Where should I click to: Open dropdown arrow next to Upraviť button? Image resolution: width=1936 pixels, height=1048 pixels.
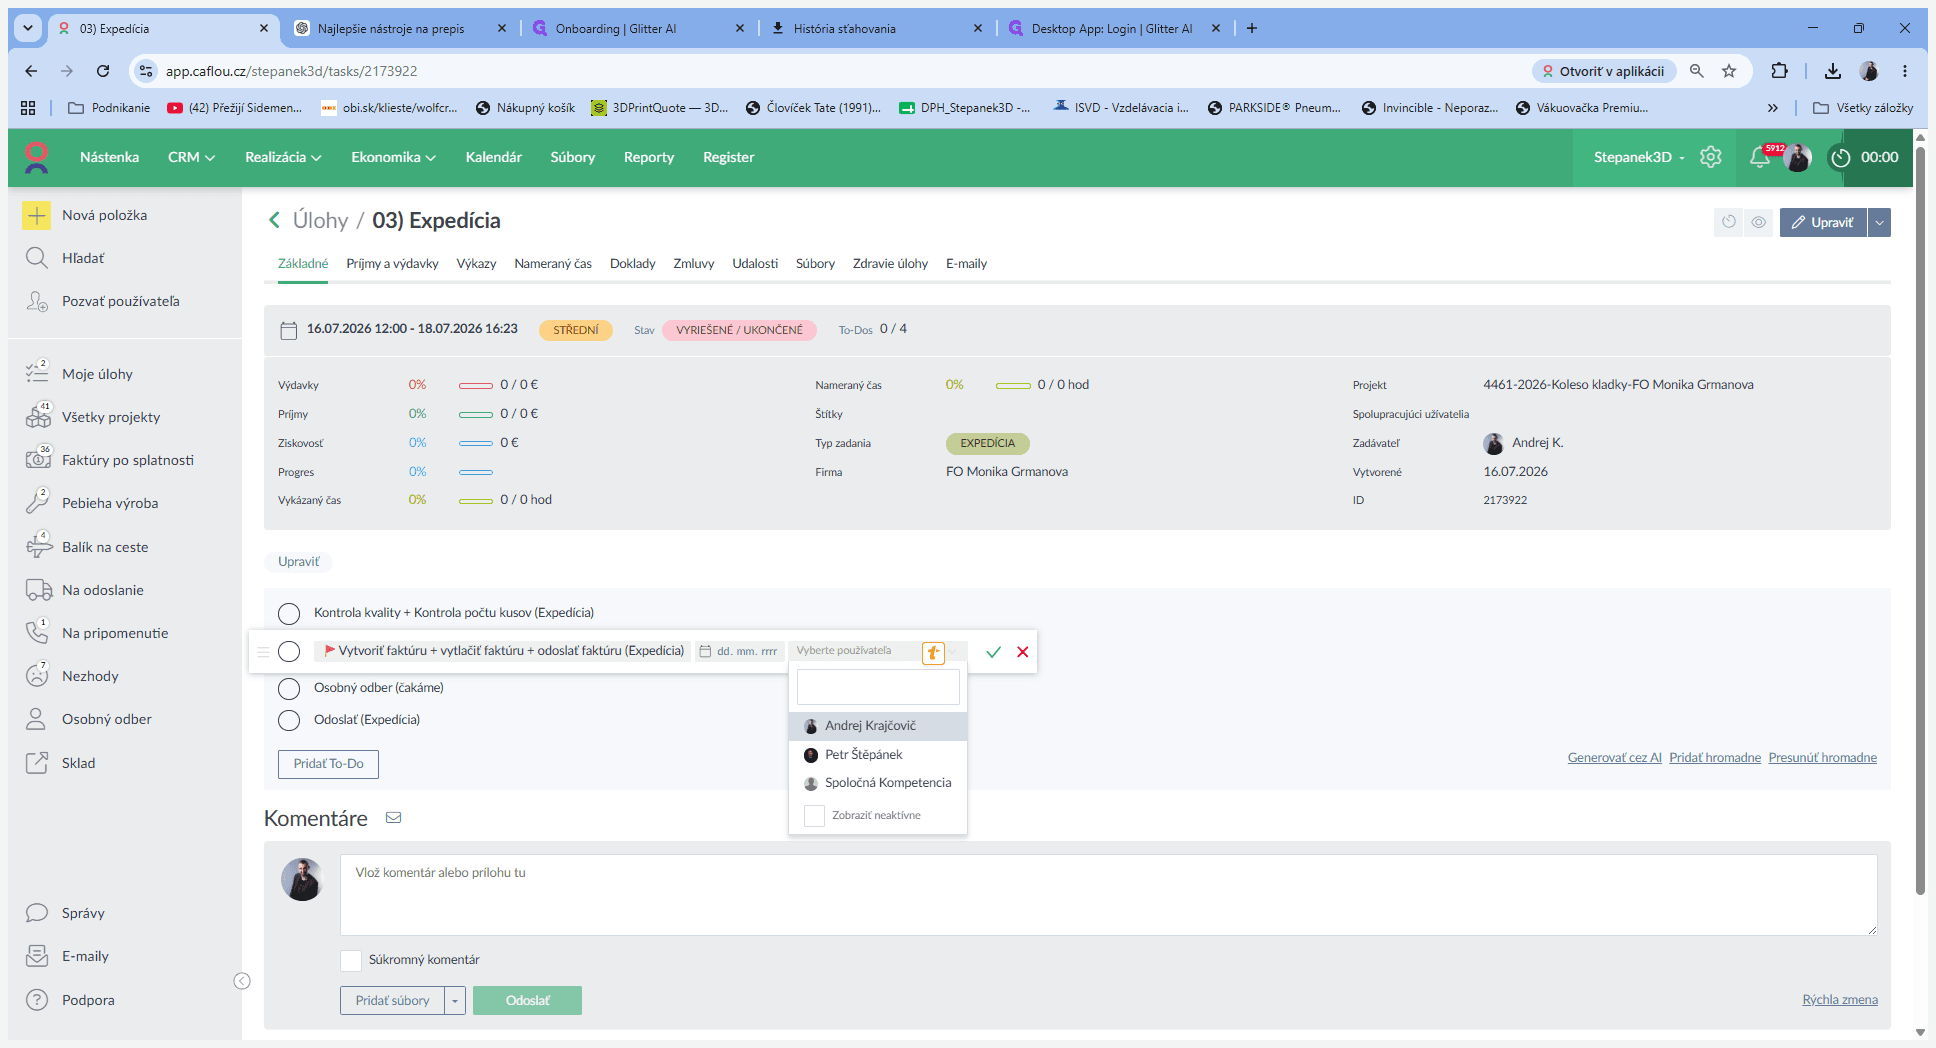click(1880, 222)
